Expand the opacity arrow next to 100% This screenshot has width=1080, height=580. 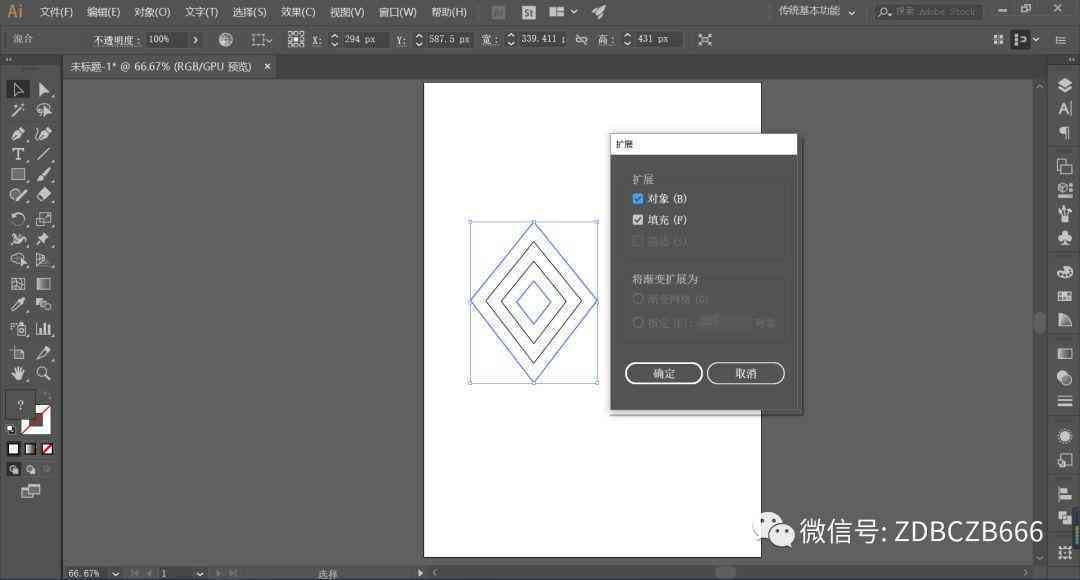point(196,40)
